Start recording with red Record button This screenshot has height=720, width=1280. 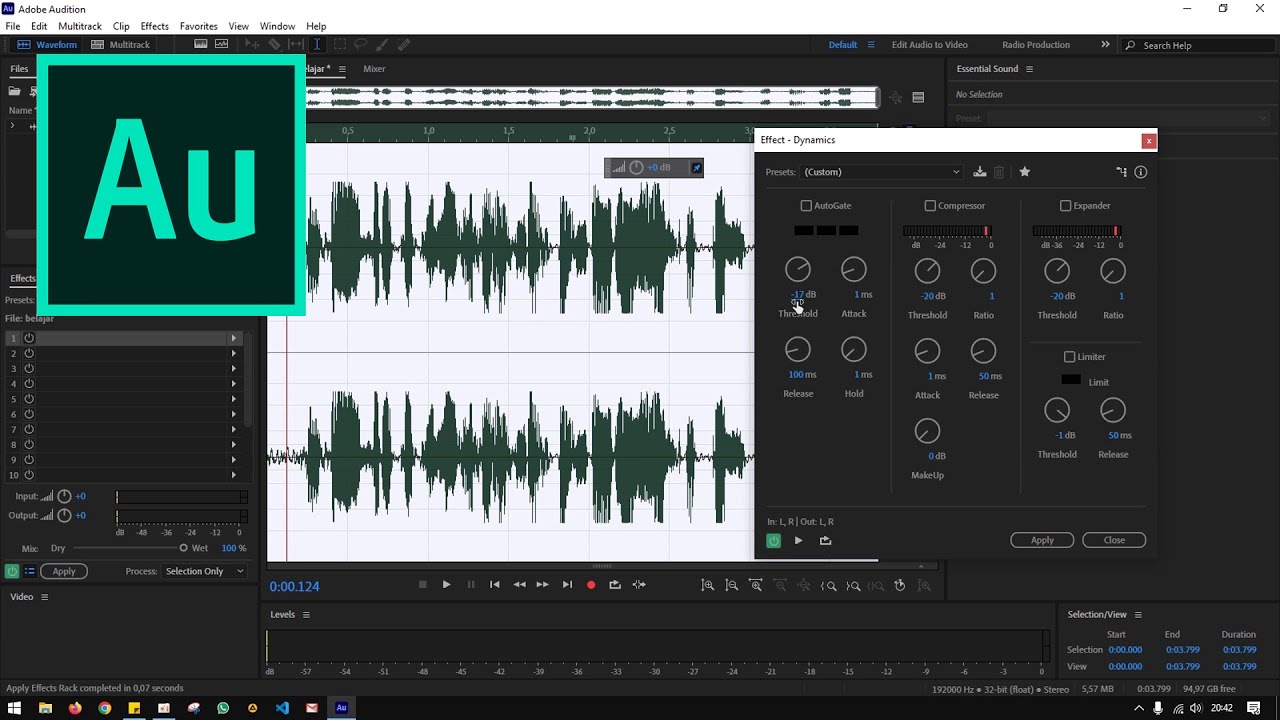(591, 585)
